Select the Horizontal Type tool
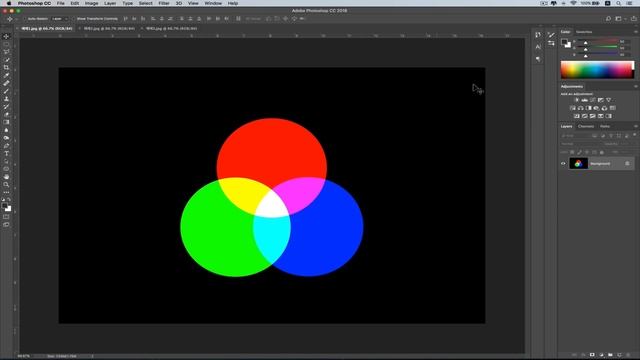This screenshot has height=360, width=640. click(x=6, y=153)
